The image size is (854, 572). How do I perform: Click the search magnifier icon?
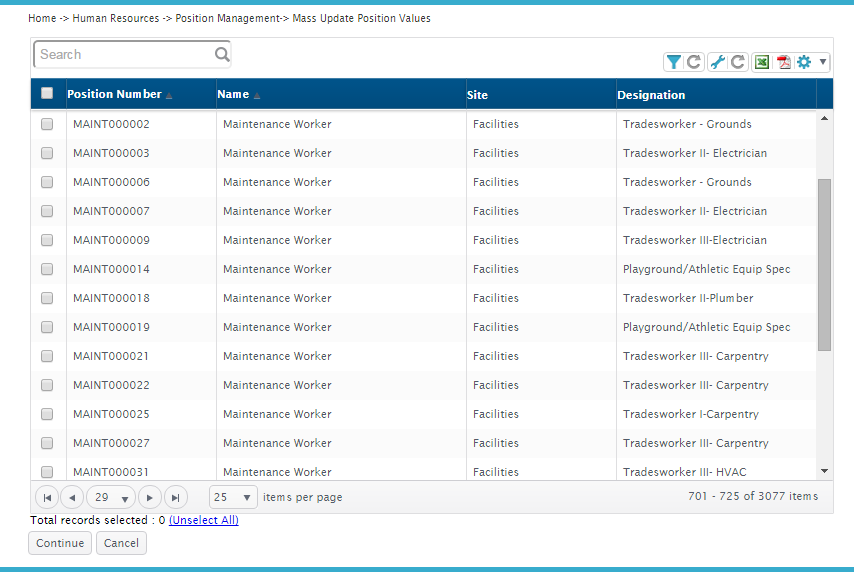[x=222, y=55]
